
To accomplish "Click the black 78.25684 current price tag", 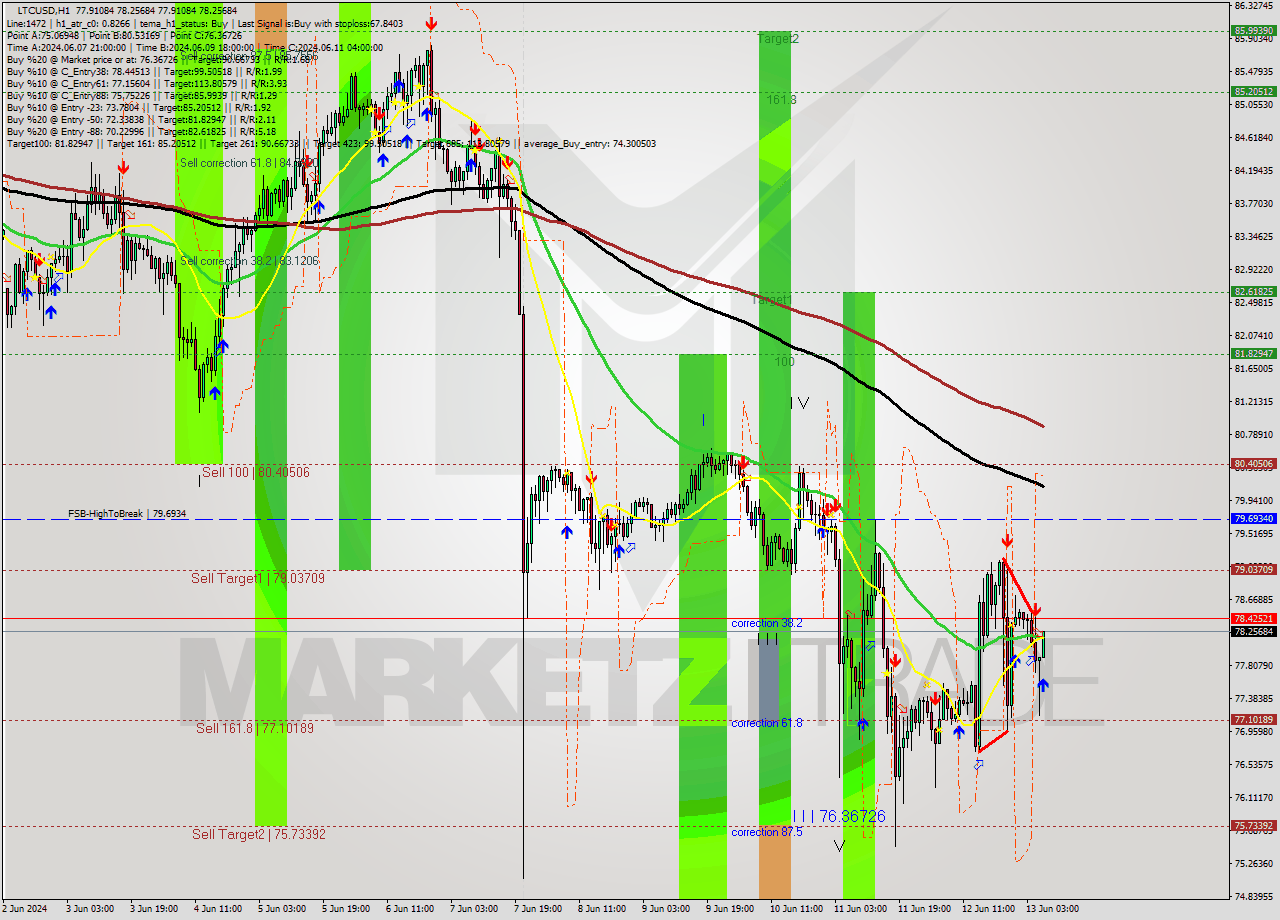I will (x=1253, y=631).
